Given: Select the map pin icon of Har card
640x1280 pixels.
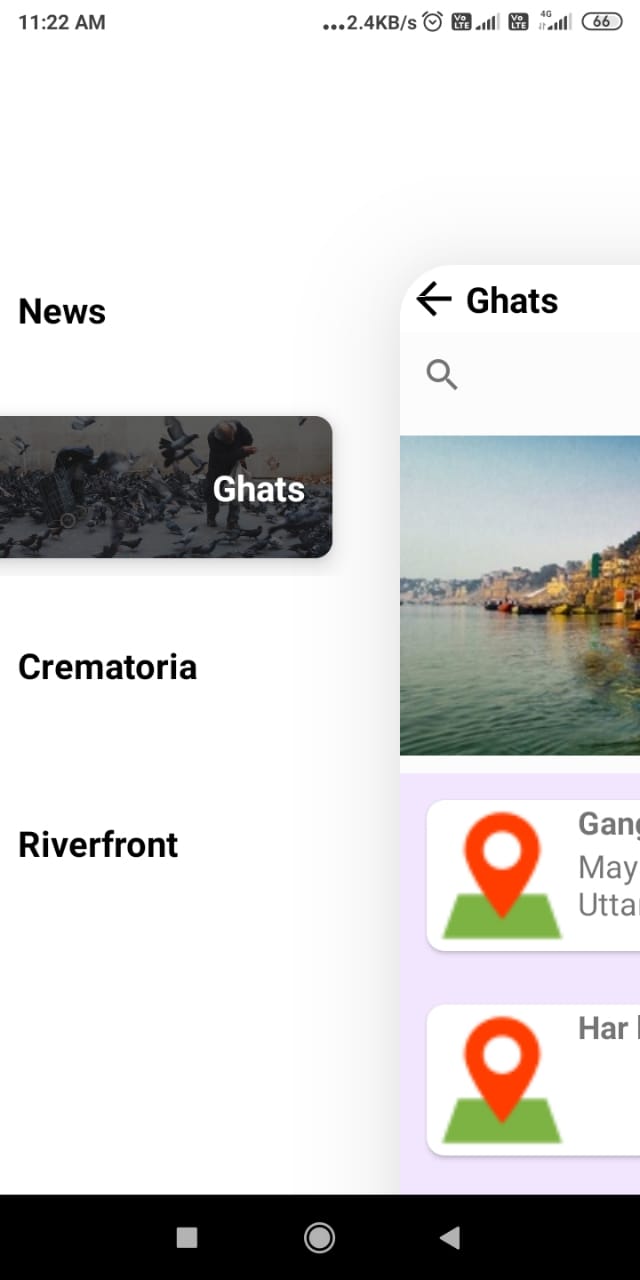Looking at the screenshot, I should [502, 1080].
